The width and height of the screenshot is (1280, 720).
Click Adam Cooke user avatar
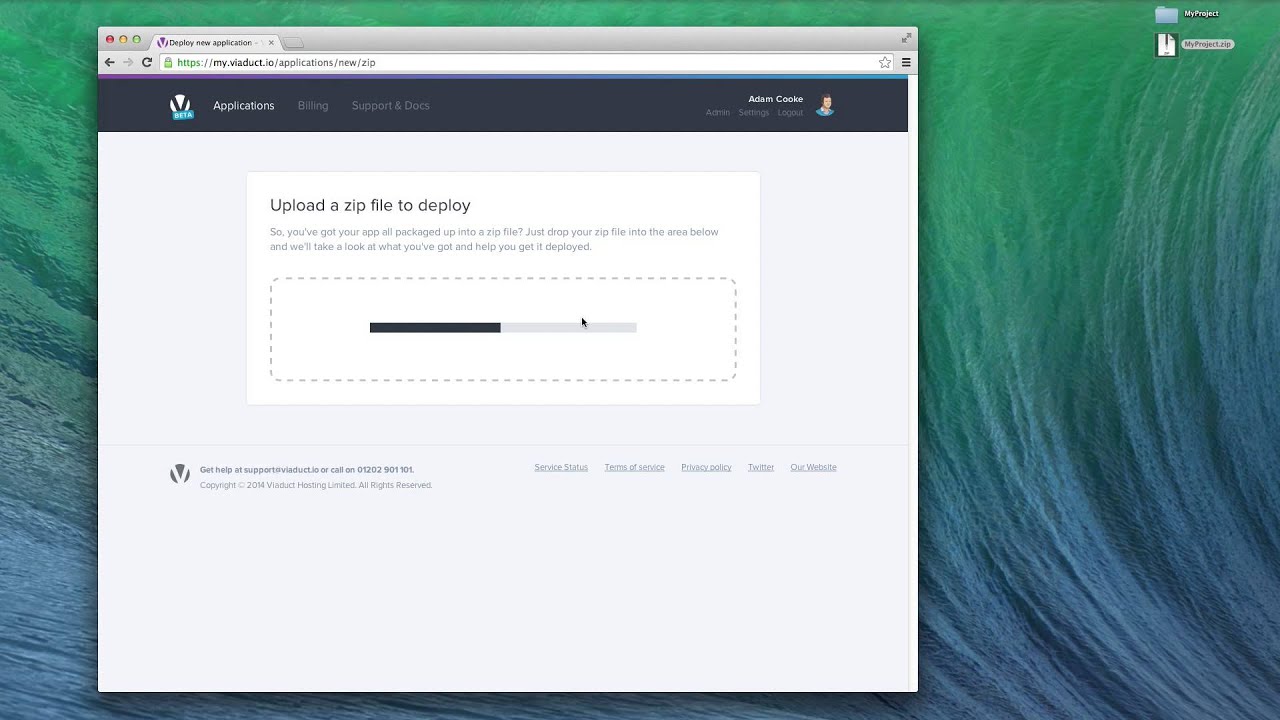(x=825, y=105)
